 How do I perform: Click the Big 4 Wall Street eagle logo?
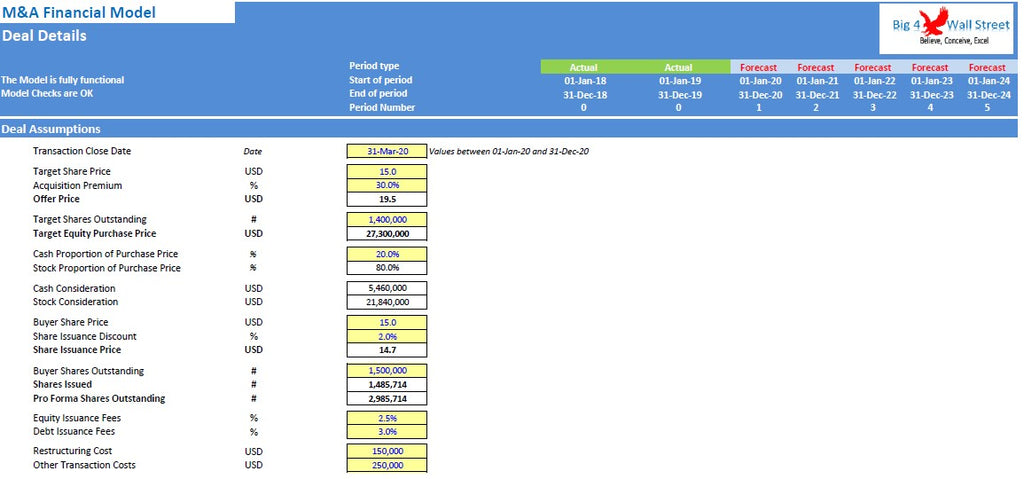pos(937,22)
